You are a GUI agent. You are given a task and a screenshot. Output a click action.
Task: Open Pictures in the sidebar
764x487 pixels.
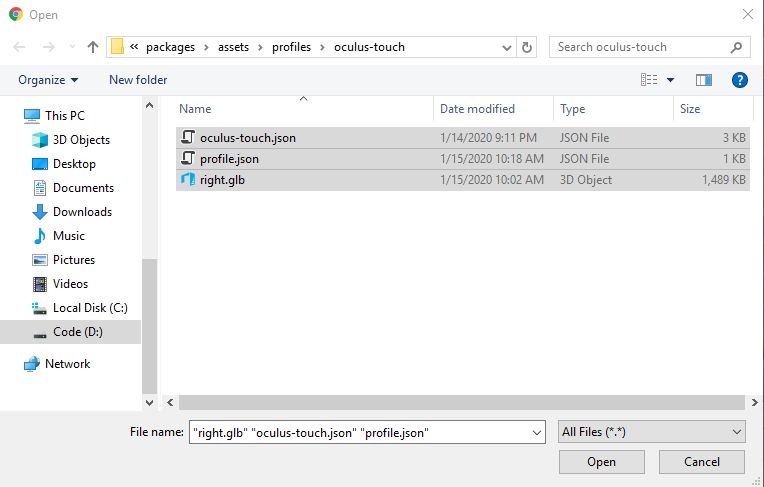tap(74, 259)
